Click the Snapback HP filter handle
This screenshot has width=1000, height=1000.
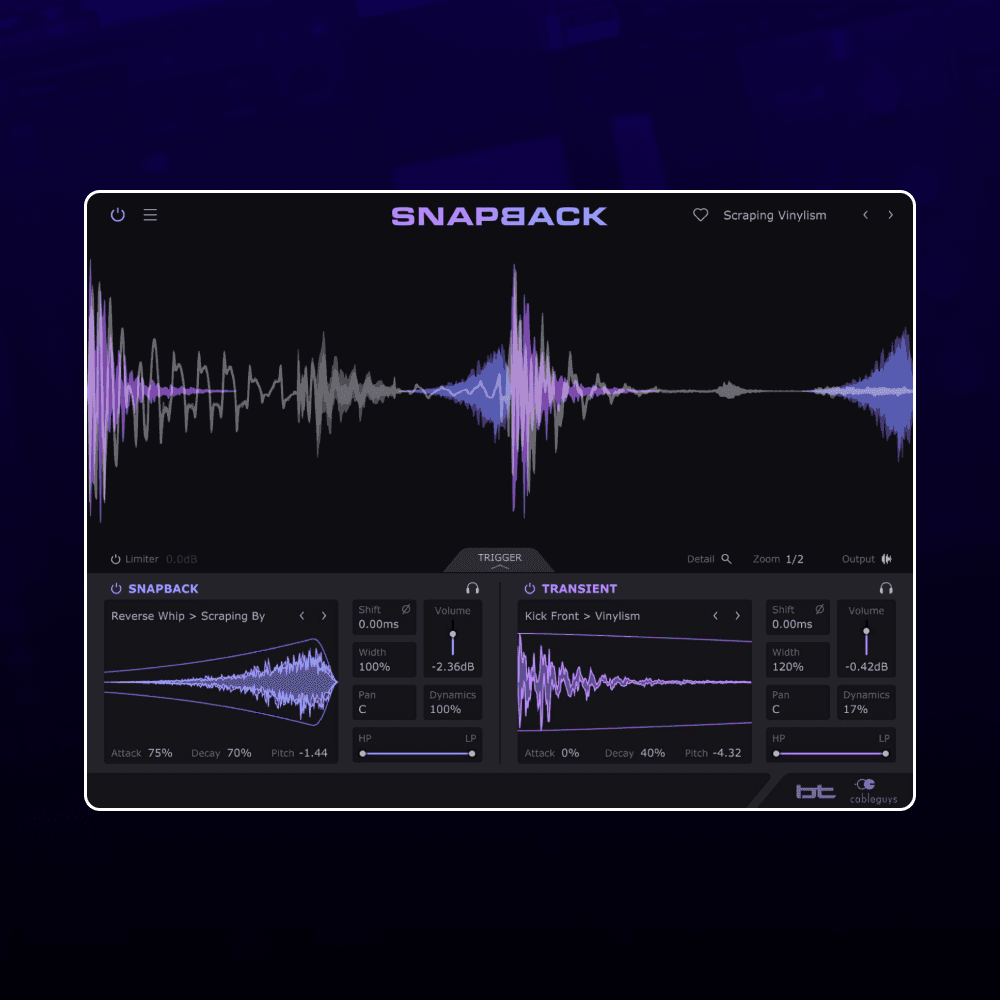363,754
